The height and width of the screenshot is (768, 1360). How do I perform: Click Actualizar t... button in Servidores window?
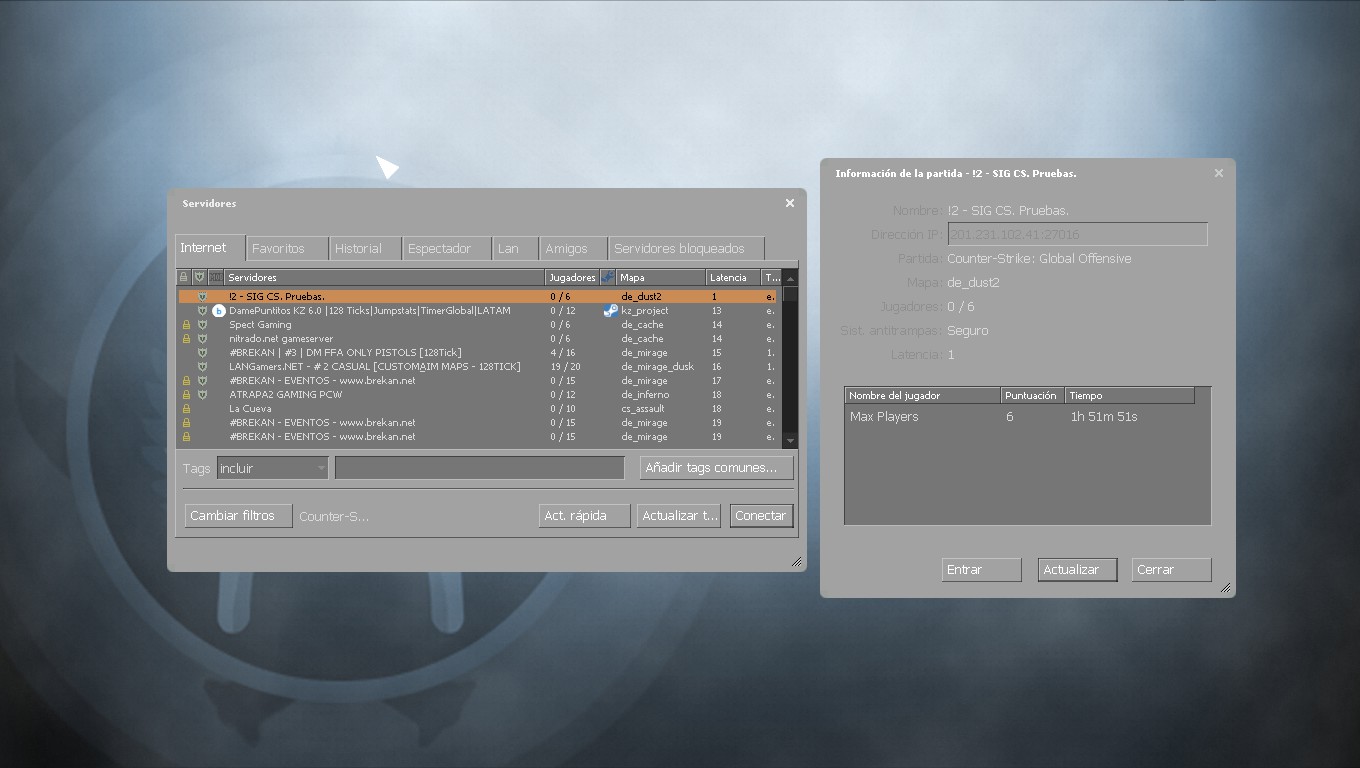pos(680,516)
